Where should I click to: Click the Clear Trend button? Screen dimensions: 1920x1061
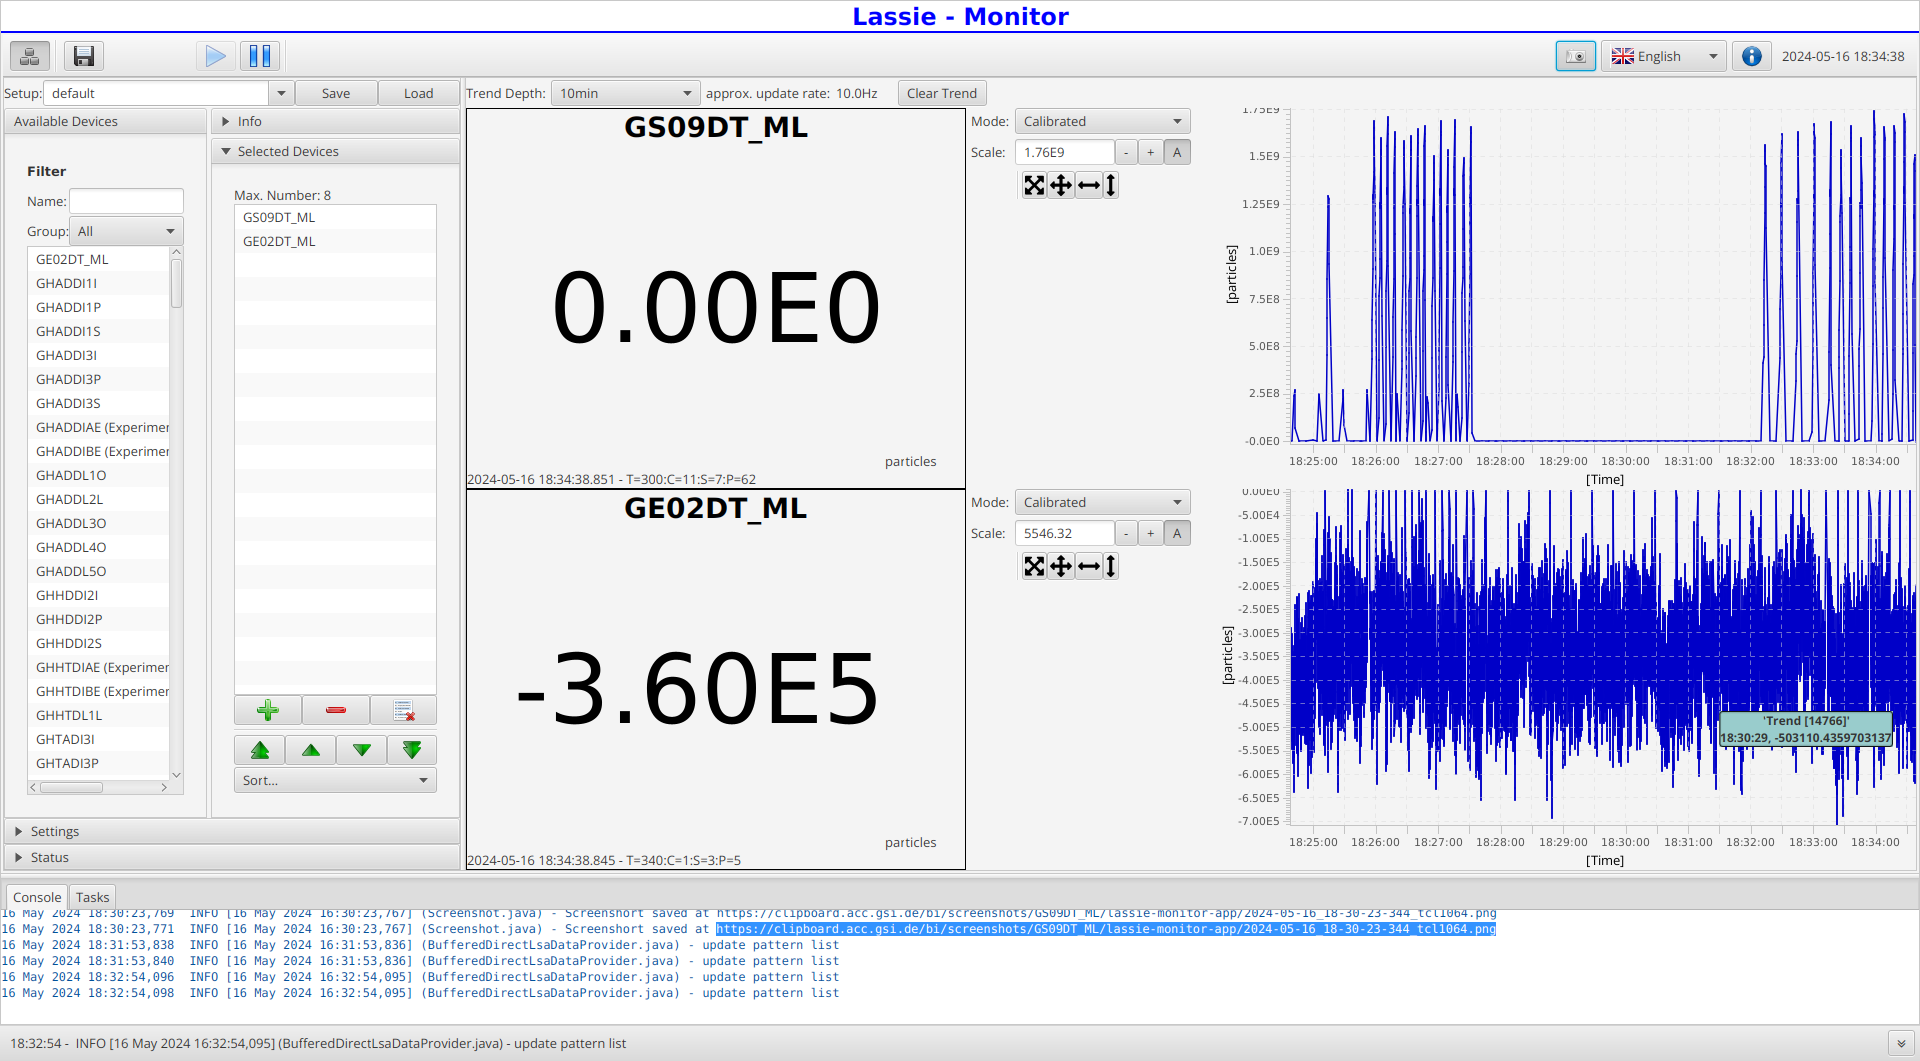(942, 93)
